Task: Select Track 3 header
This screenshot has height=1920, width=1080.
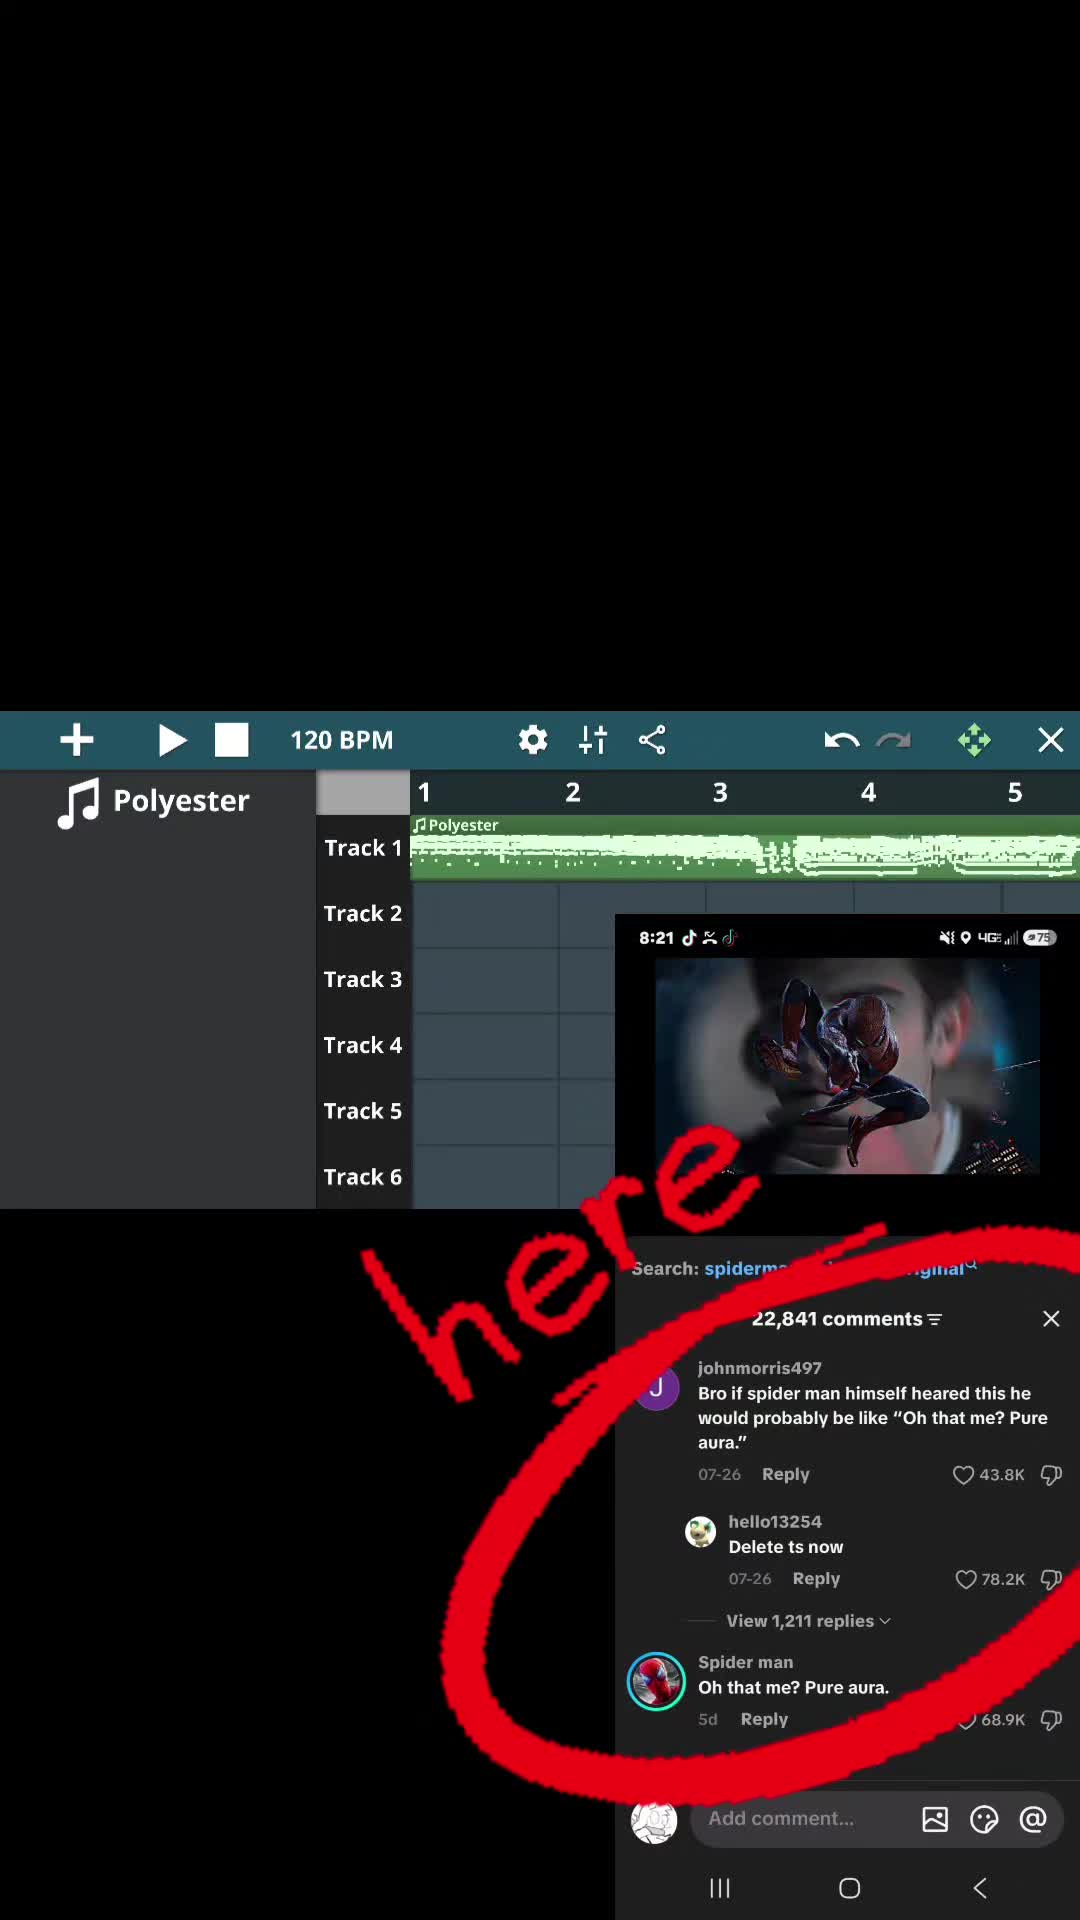Action: [x=363, y=980]
